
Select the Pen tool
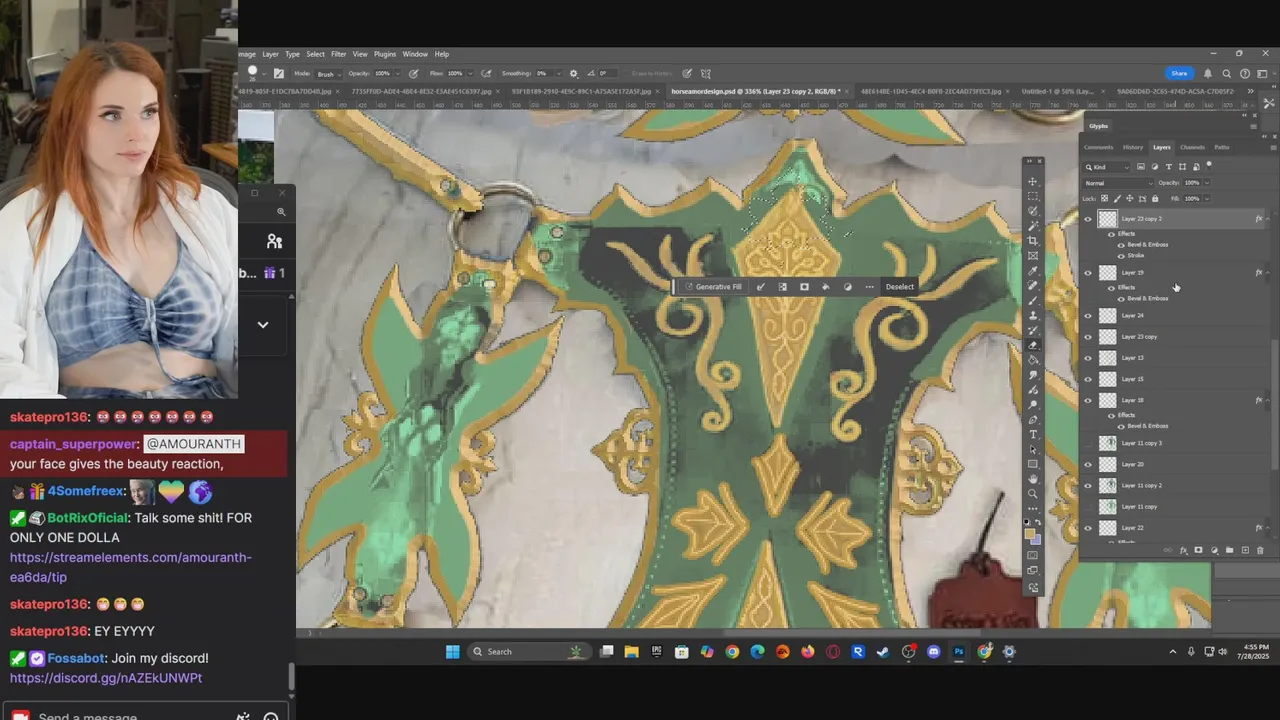(1033, 419)
